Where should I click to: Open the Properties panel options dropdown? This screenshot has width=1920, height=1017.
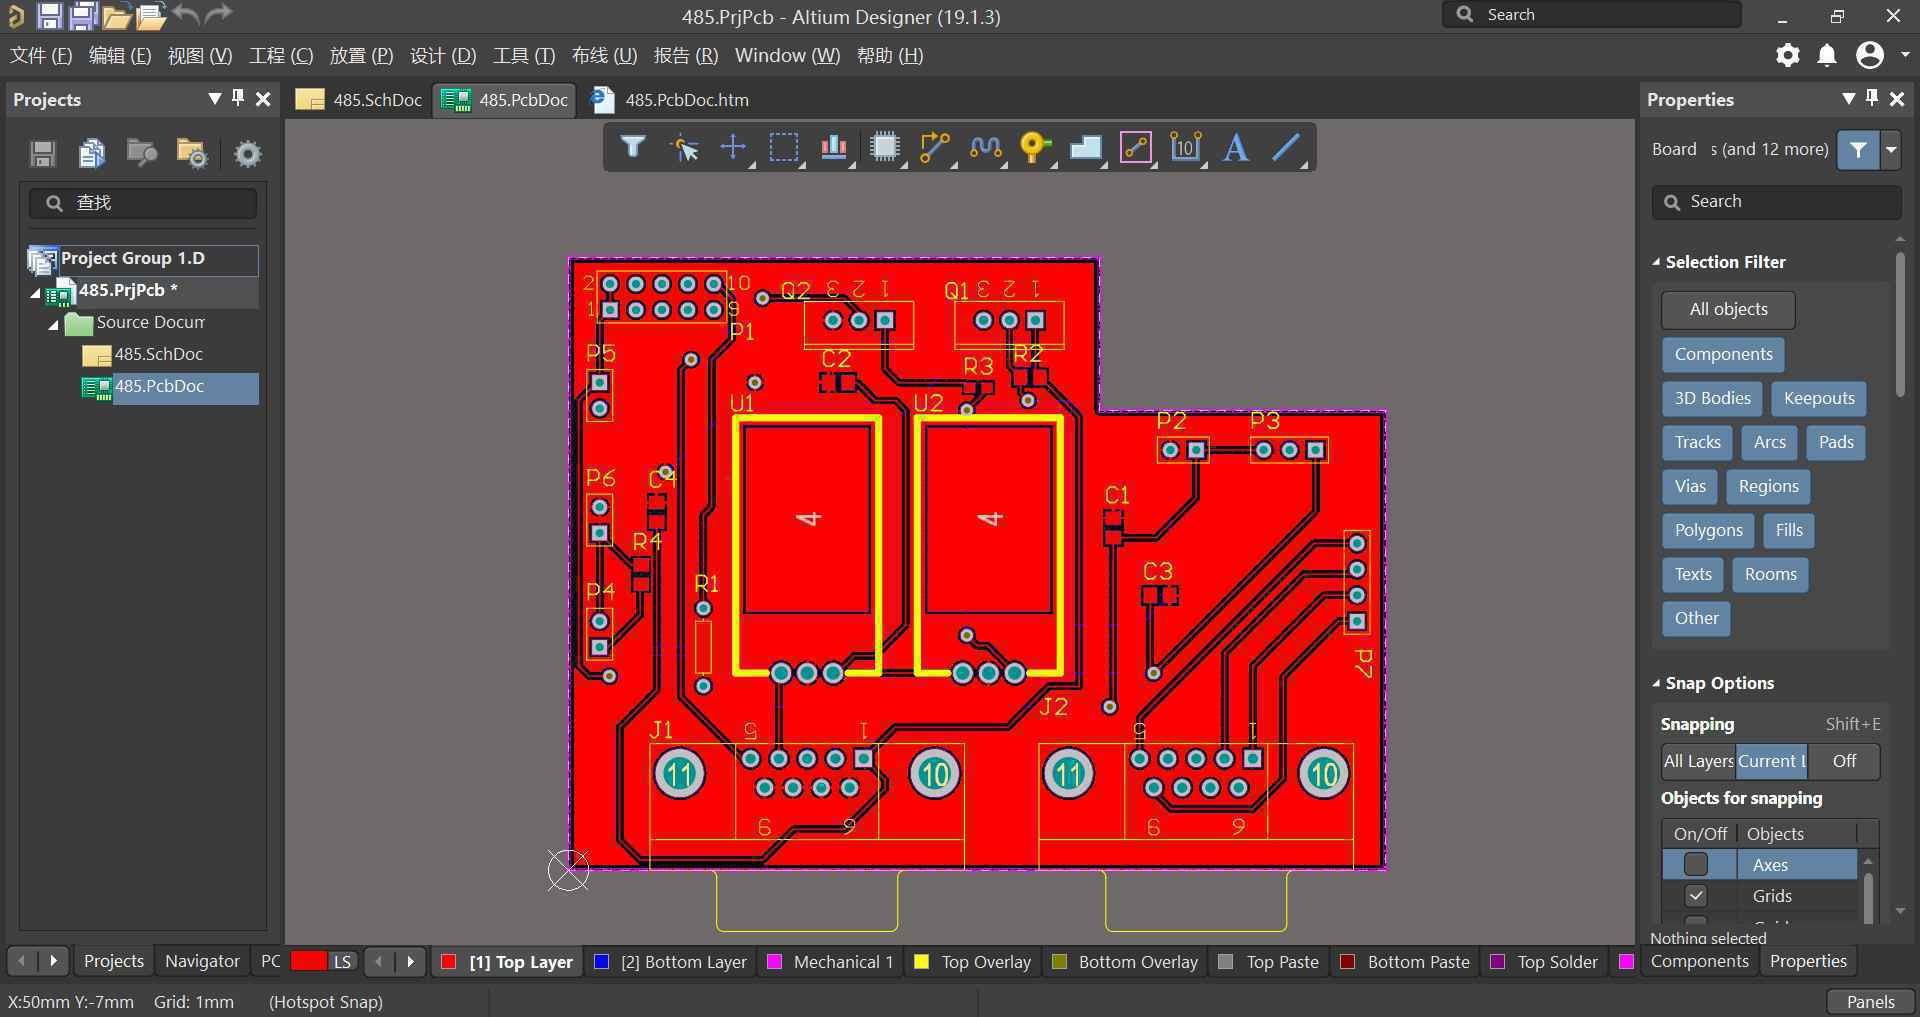pos(1848,98)
